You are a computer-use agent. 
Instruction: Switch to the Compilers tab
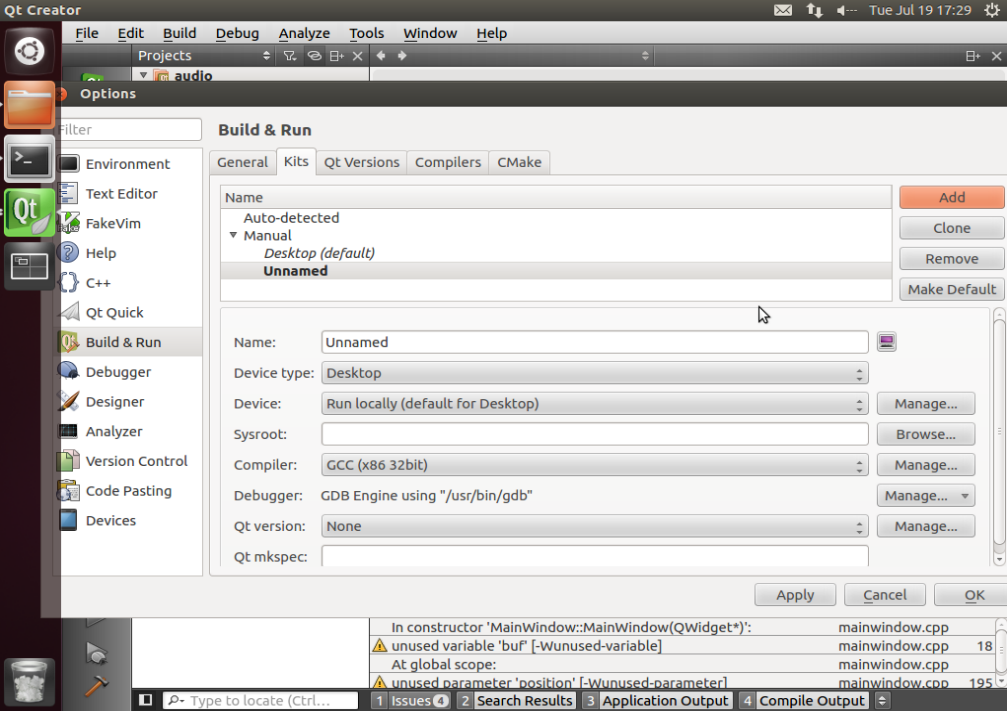[448, 162]
